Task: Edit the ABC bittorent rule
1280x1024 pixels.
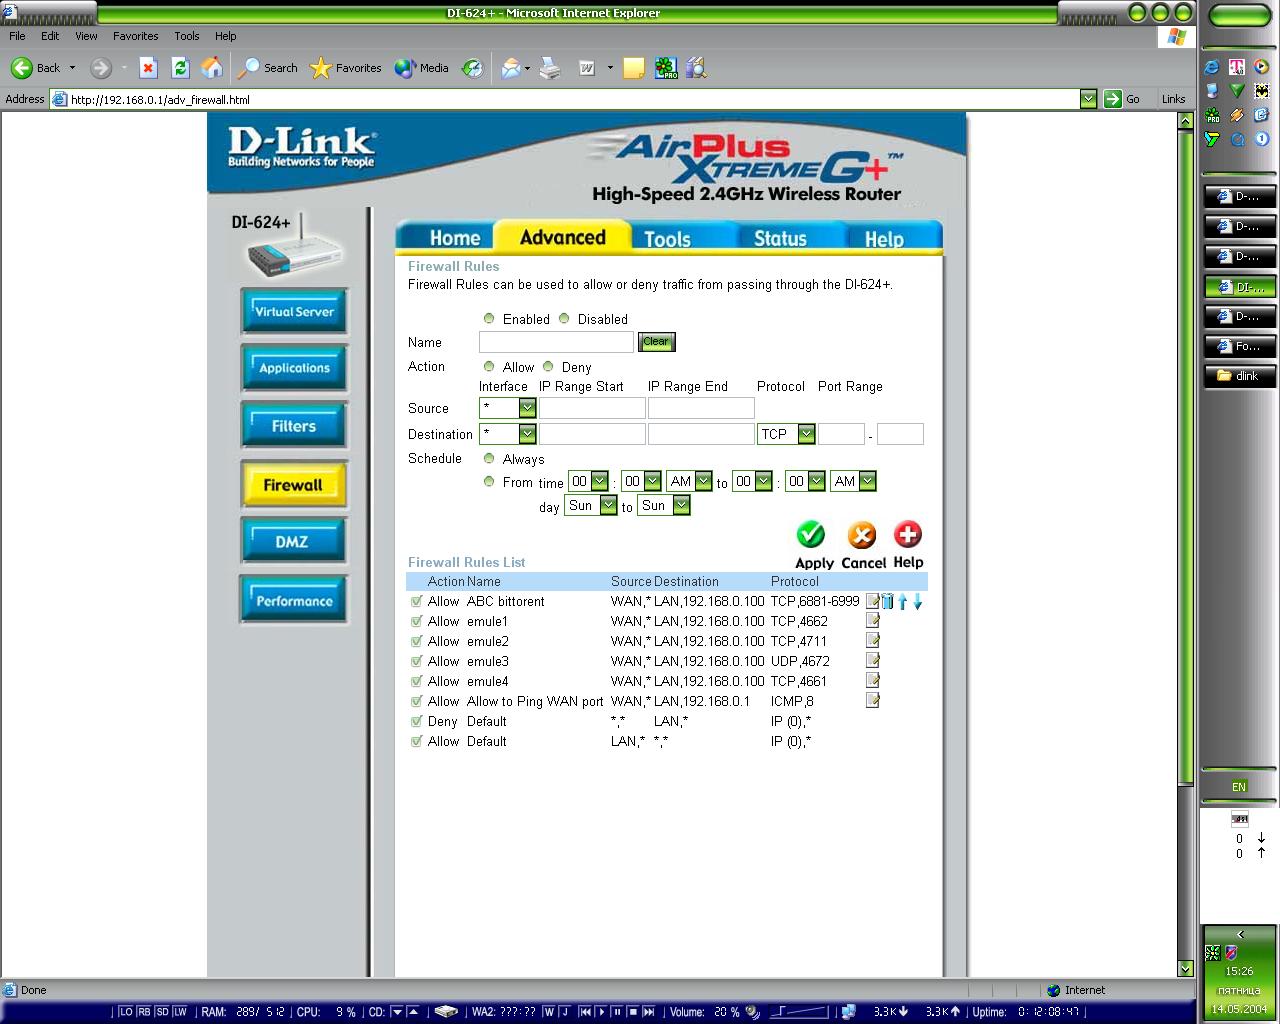Action: pos(873,601)
